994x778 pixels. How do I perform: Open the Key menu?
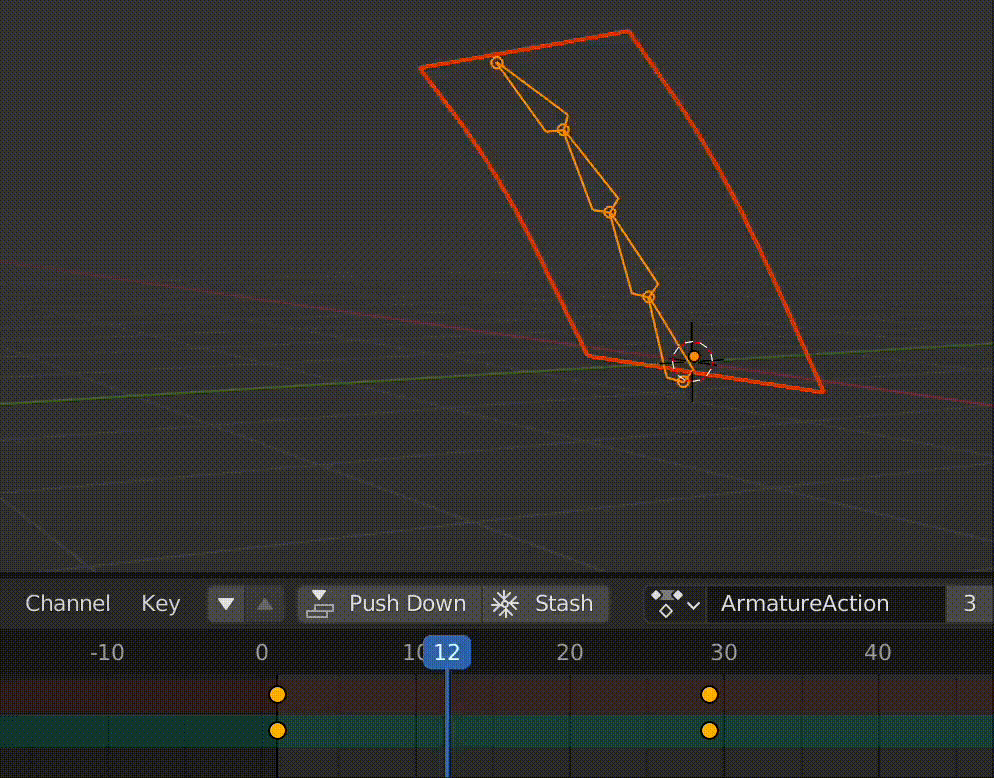(160, 603)
